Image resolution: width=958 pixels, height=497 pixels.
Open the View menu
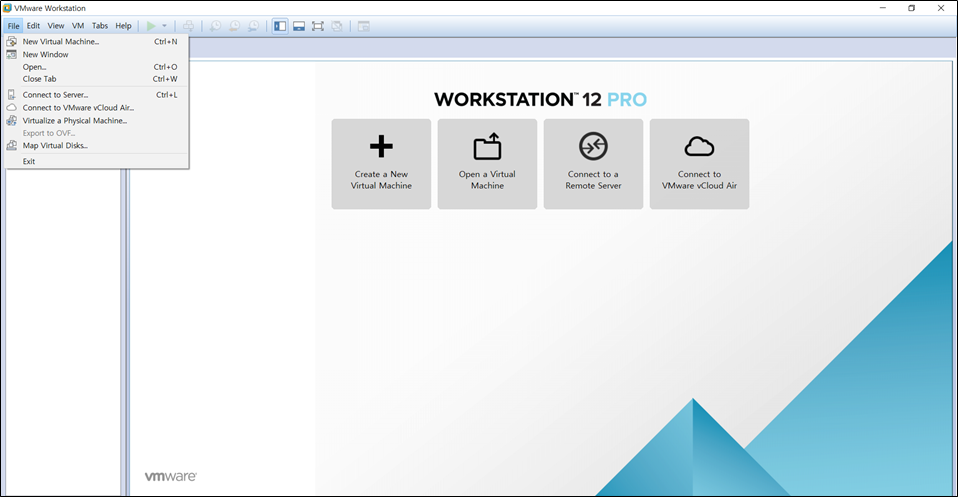pos(56,26)
